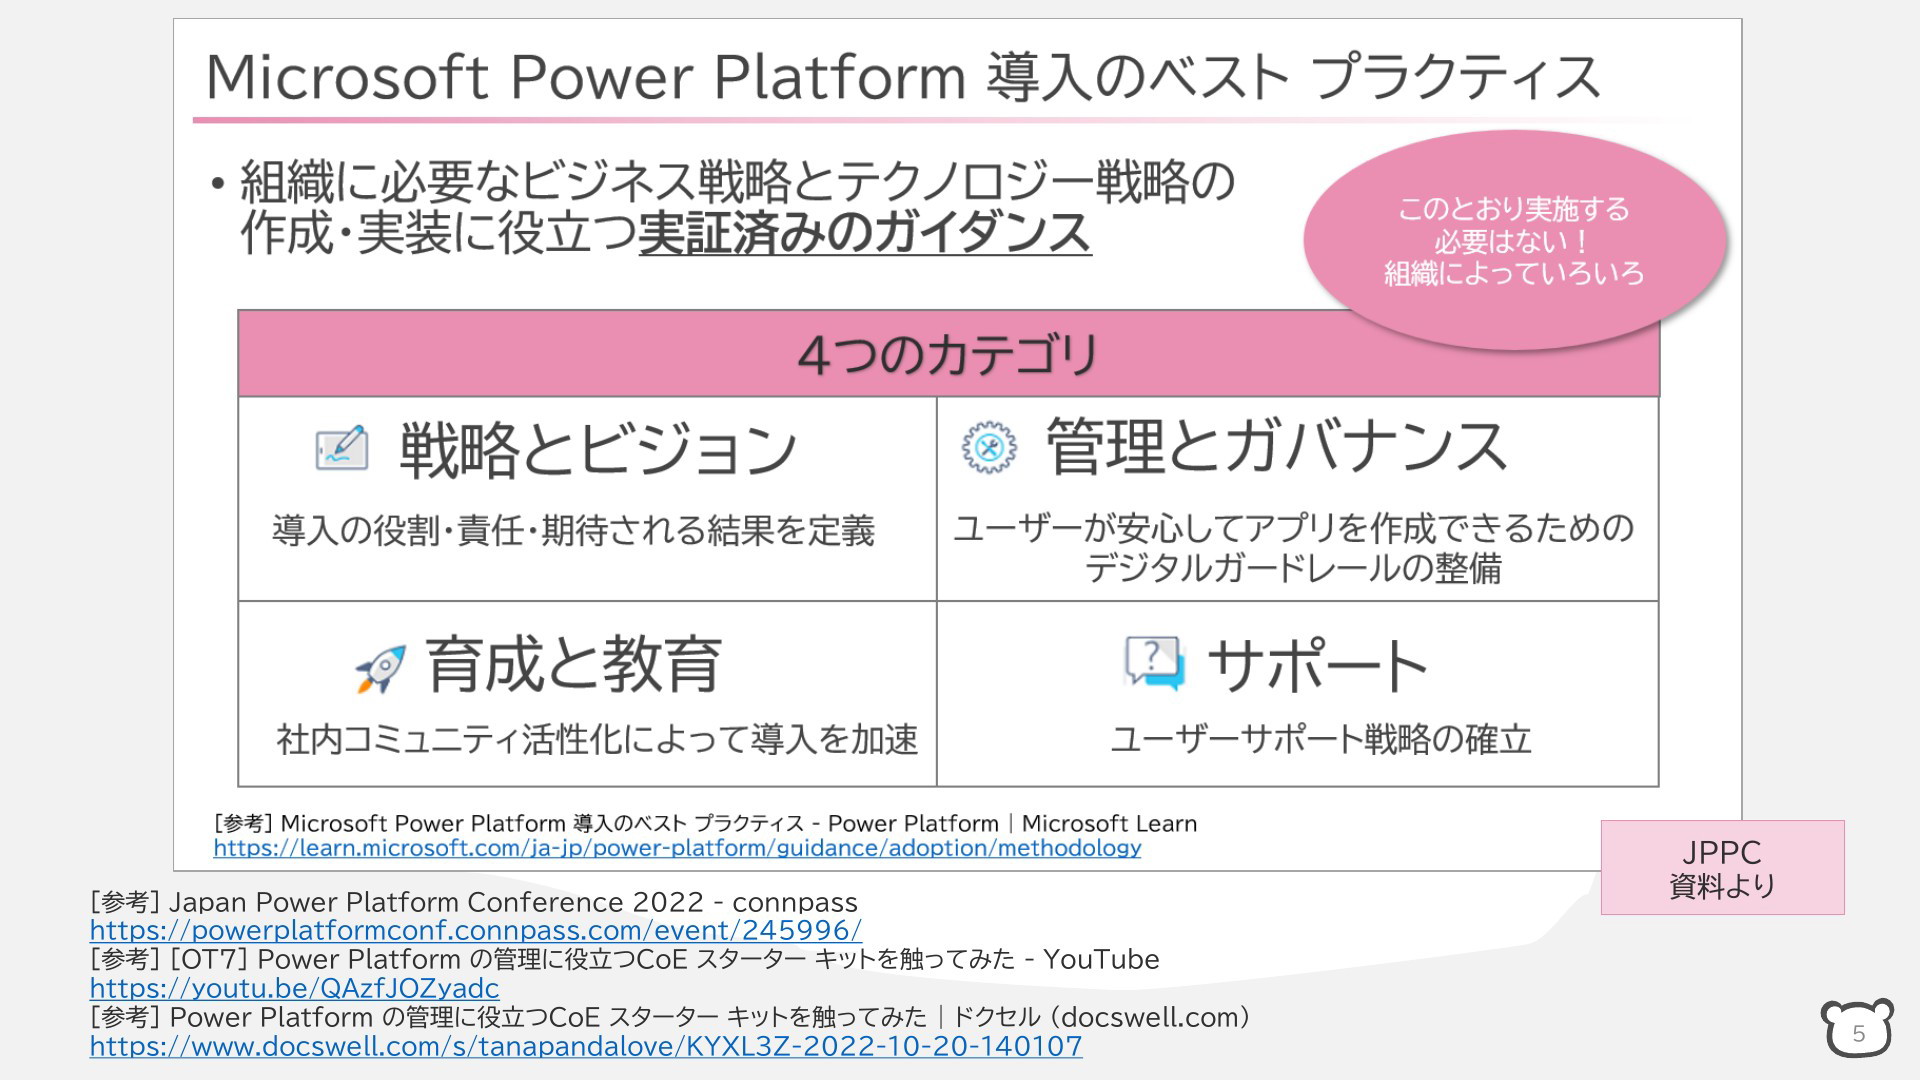Click the pencil icon beside 戦略とビジョン
1920x1080 pixels.
341,448
